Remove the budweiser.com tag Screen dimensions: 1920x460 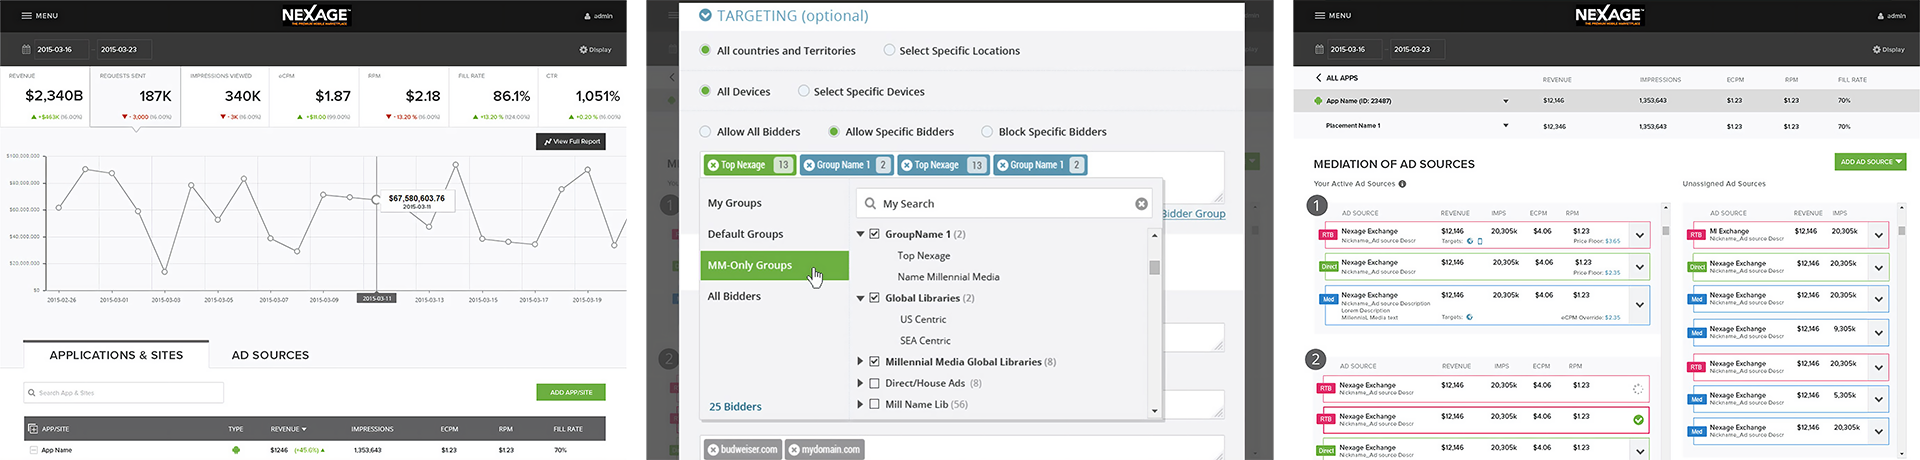point(713,450)
